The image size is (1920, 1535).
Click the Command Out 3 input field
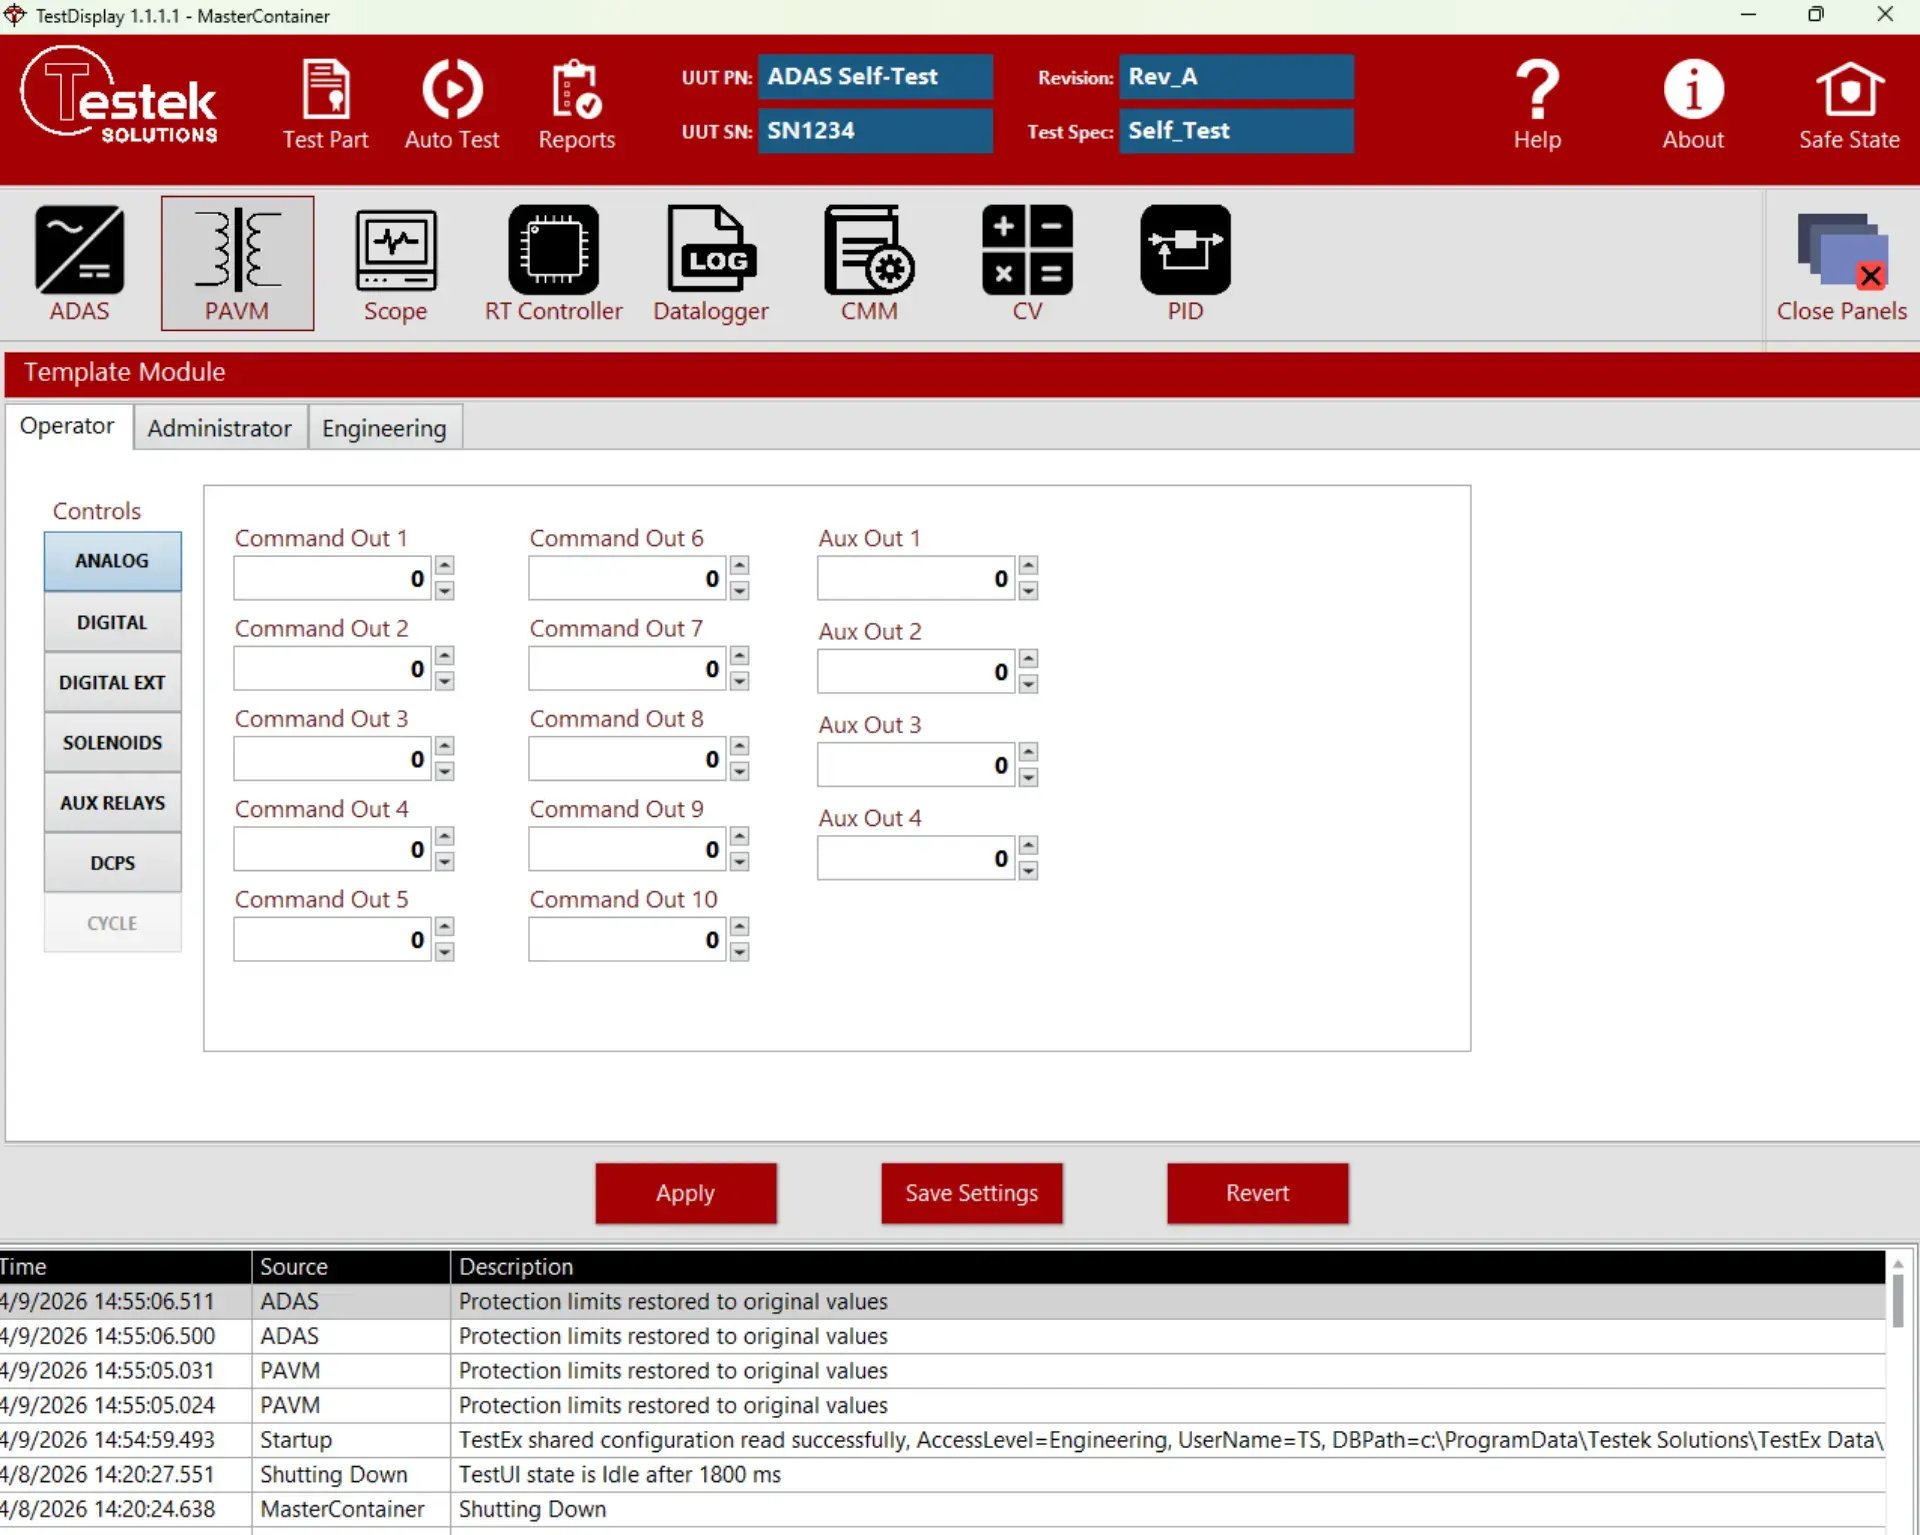click(330, 759)
